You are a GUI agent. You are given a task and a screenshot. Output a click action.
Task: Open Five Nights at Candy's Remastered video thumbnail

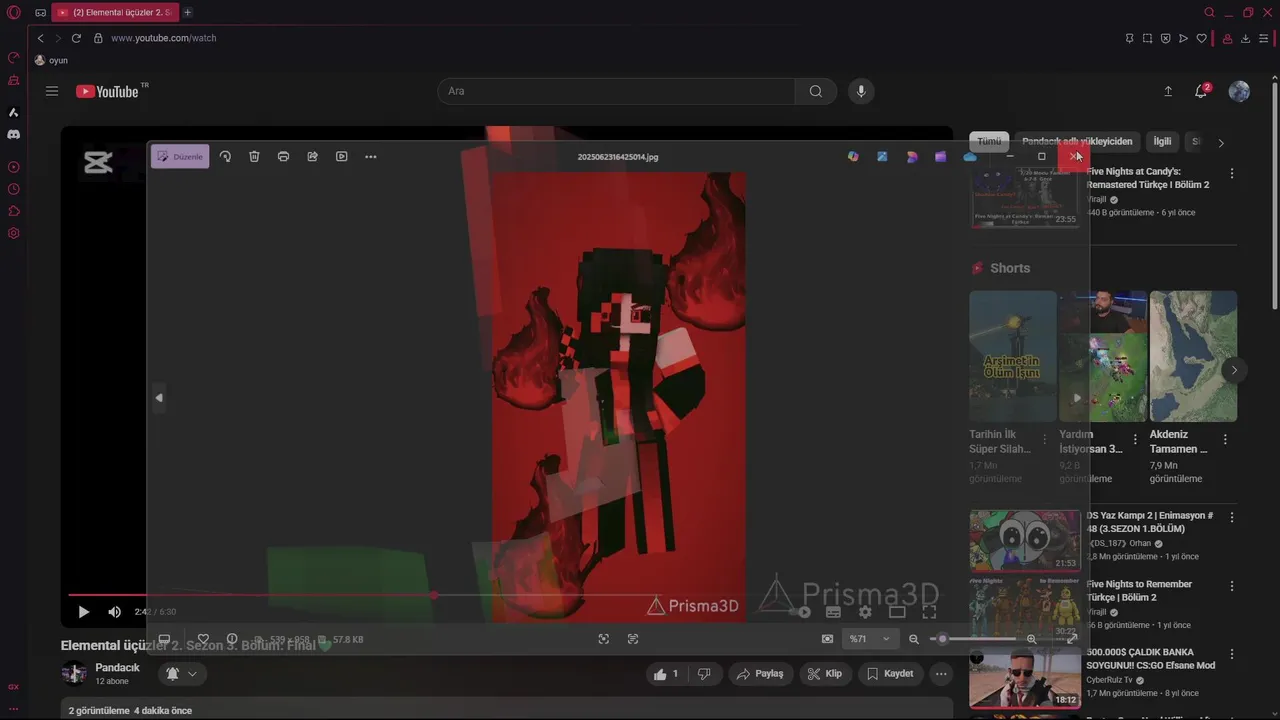1025,196
